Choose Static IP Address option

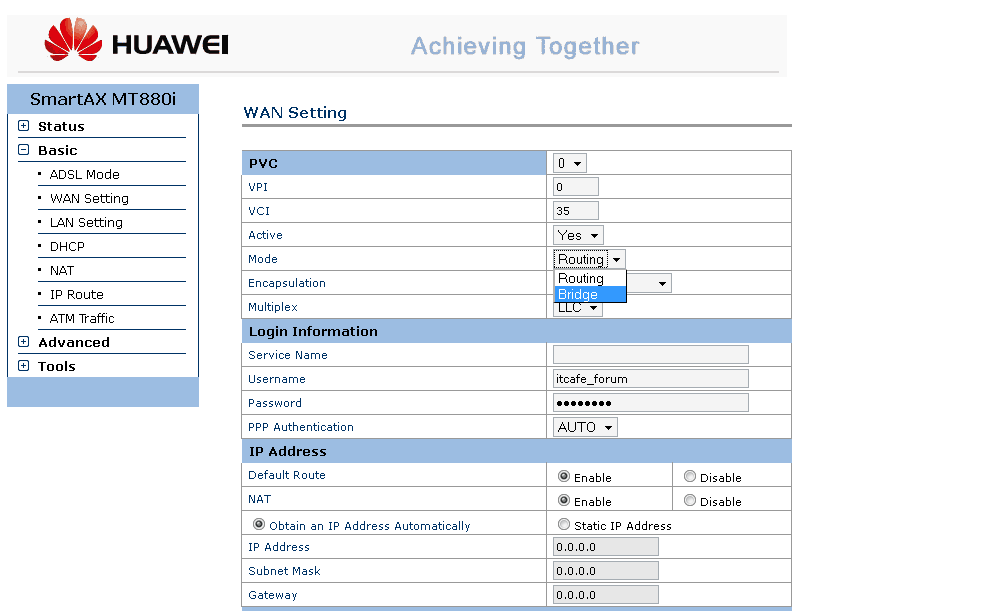pyautogui.click(x=565, y=525)
